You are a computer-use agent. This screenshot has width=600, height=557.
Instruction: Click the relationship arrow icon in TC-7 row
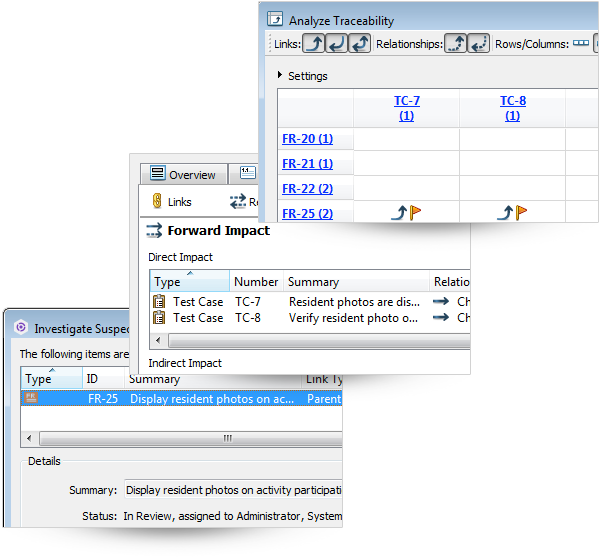(441, 301)
